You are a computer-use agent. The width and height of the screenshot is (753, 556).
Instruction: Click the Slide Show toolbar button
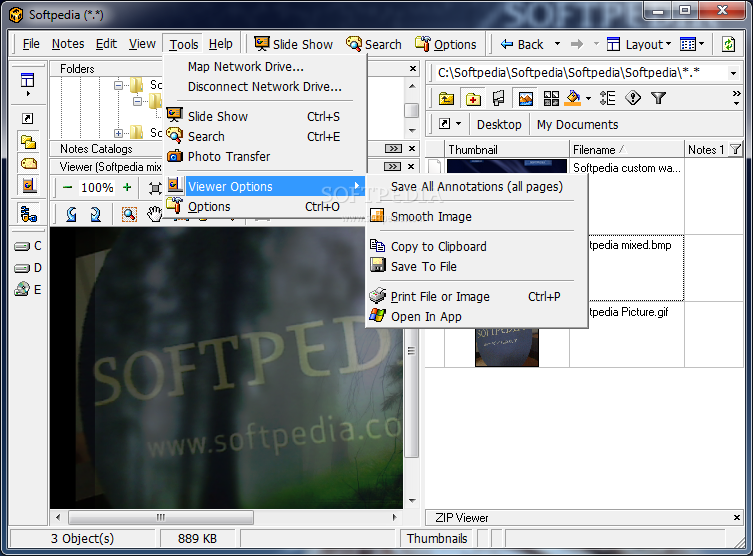(293, 44)
